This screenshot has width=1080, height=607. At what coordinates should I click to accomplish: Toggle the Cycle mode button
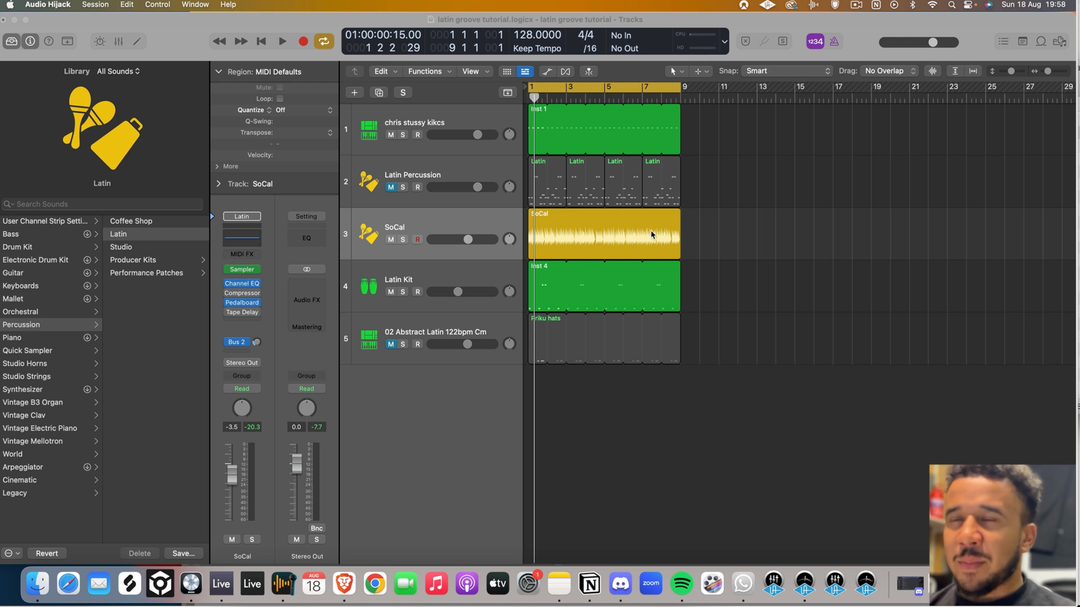pos(324,41)
